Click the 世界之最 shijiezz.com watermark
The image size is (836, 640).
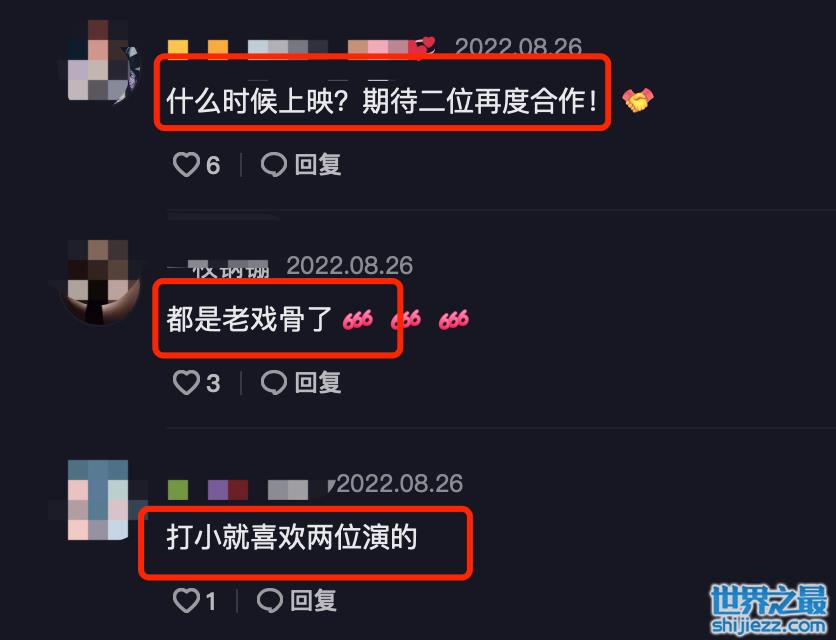[769, 609]
